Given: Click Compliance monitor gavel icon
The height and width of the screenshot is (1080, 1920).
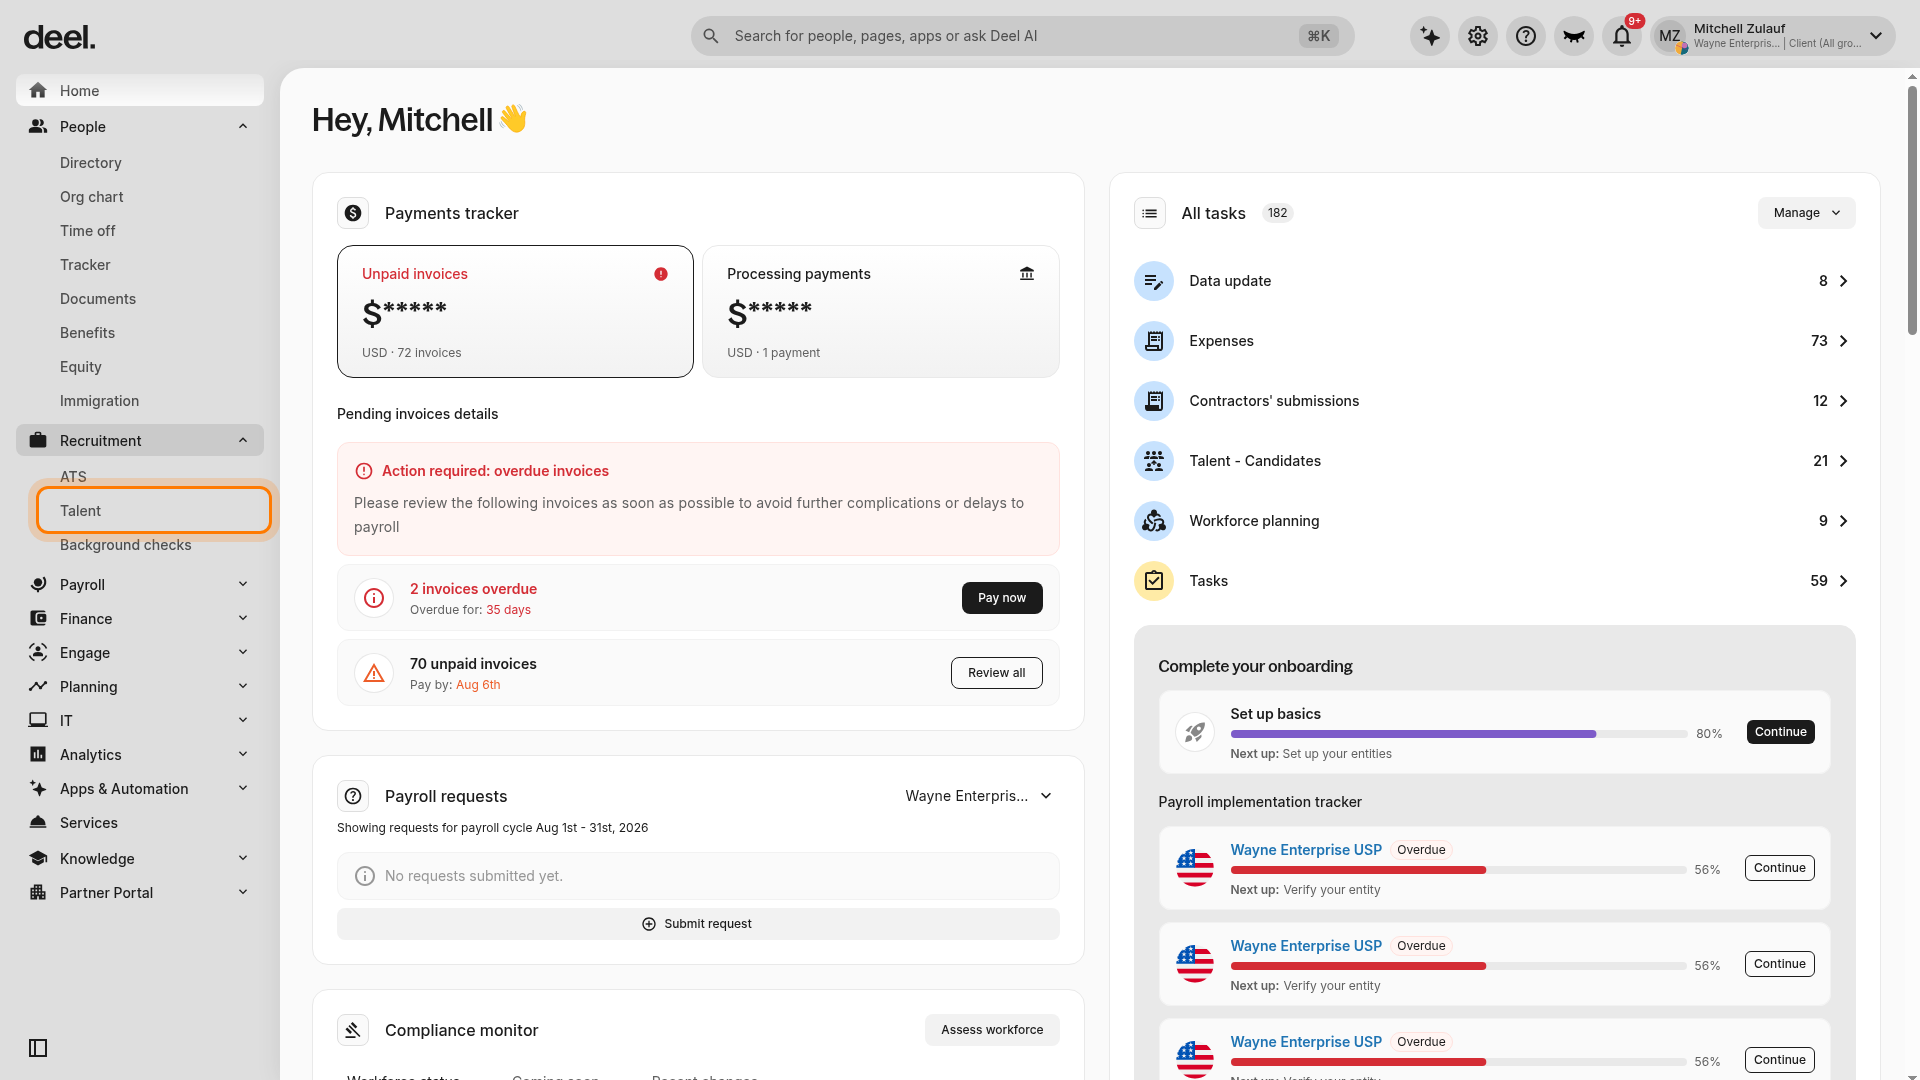Looking at the screenshot, I should click(x=353, y=1030).
